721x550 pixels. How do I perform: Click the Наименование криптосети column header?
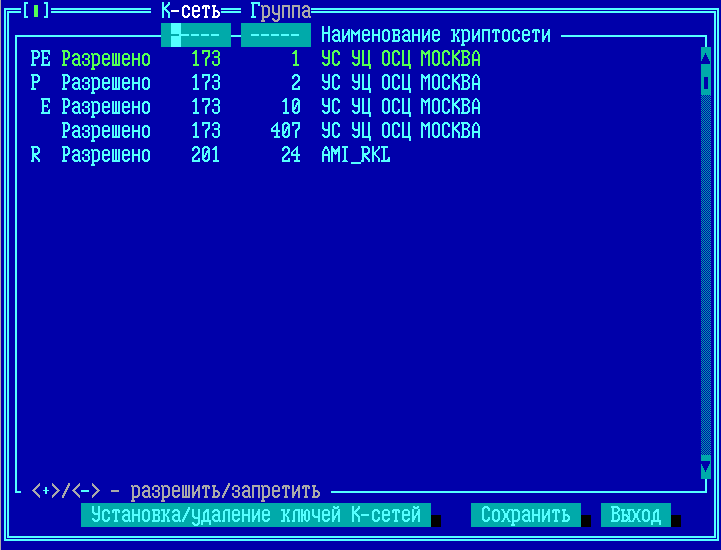pyautogui.click(x=435, y=35)
